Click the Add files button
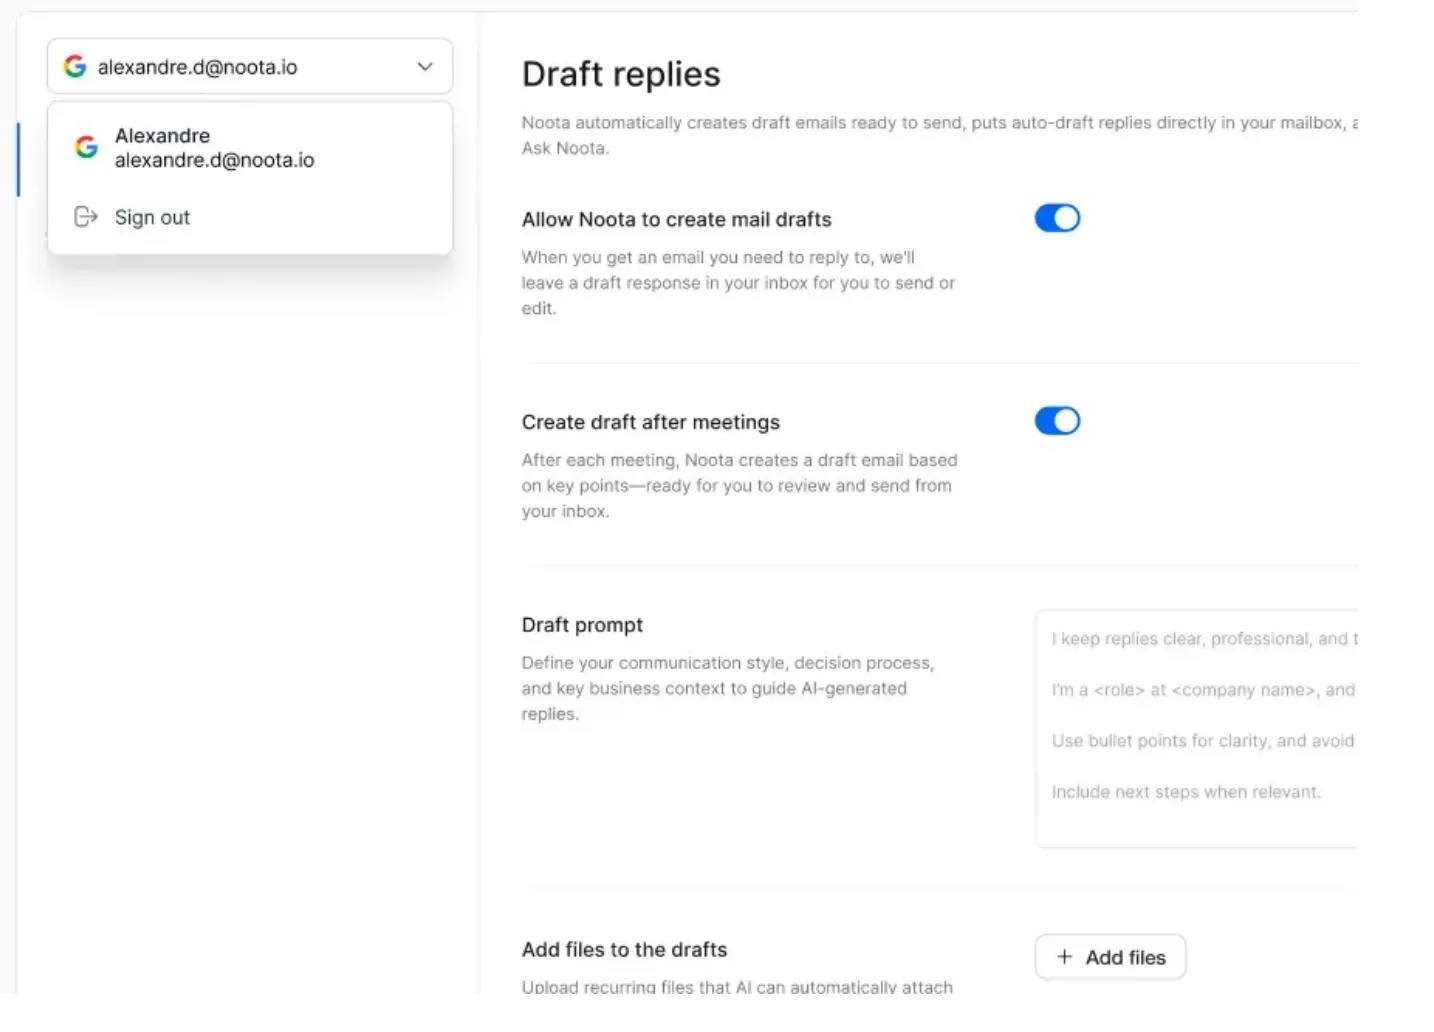This screenshot has height=1032, width=1434. point(1110,957)
